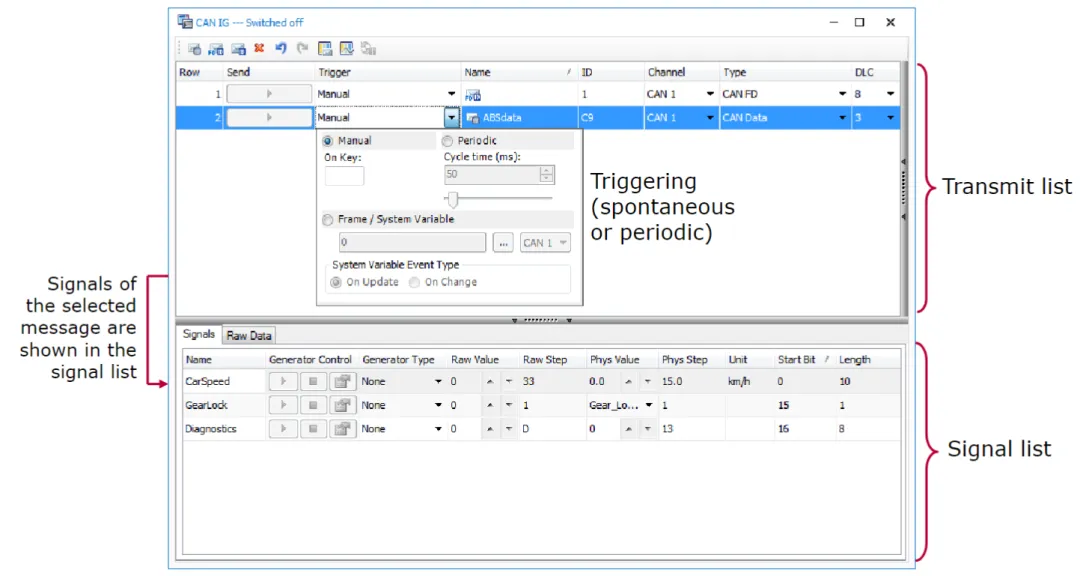Open the DLC dropdown in row 1
The height and width of the screenshot is (576, 1080).
[x=890, y=94]
